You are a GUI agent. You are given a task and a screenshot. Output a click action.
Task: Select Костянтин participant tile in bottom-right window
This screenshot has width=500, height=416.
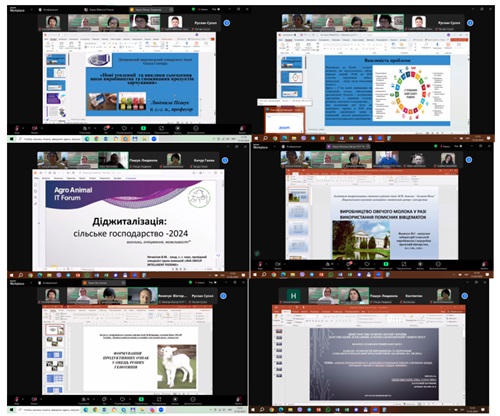(414, 296)
